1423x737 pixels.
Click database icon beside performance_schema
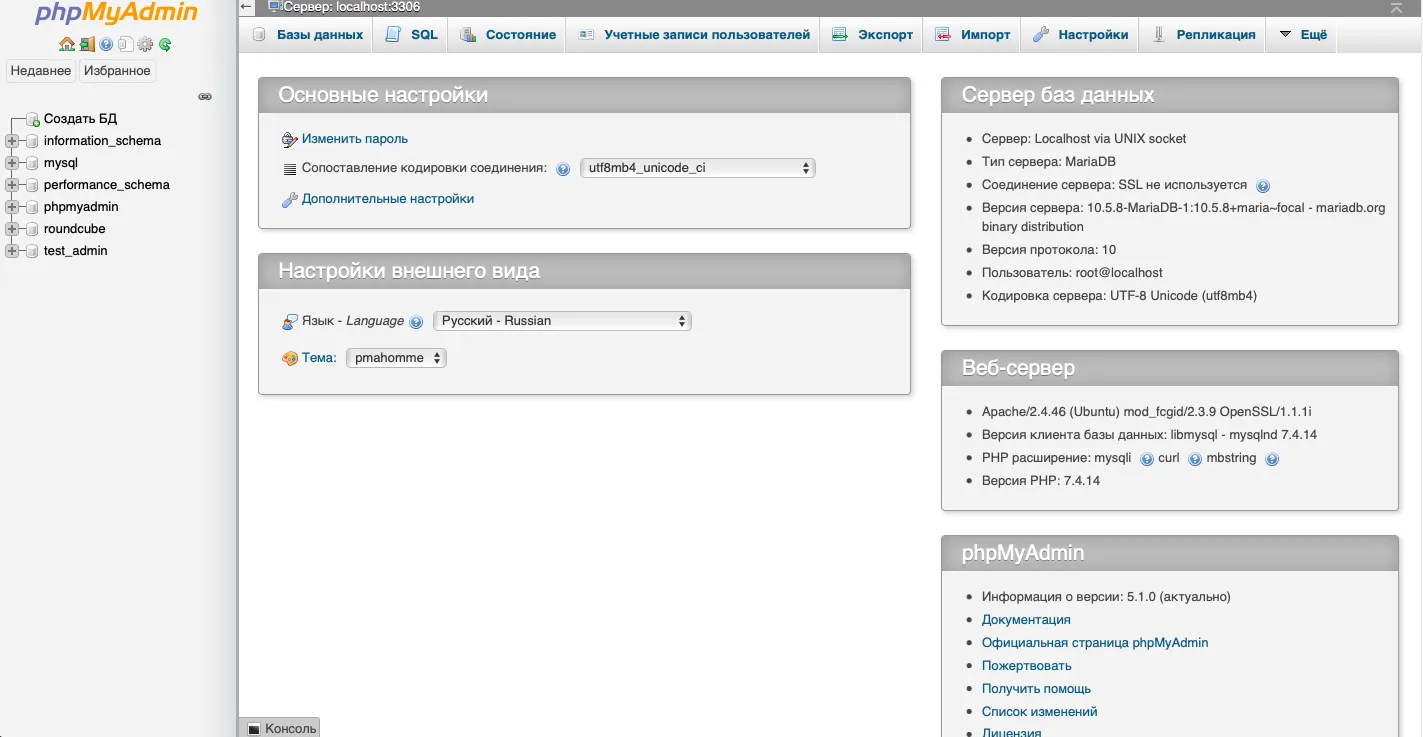(x=32, y=185)
